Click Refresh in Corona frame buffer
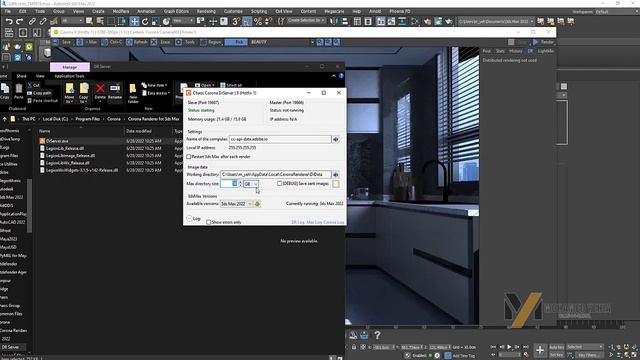Image resolution: width=640 pixels, height=360 pixels. pyautogui.click(x=137, y=42)
